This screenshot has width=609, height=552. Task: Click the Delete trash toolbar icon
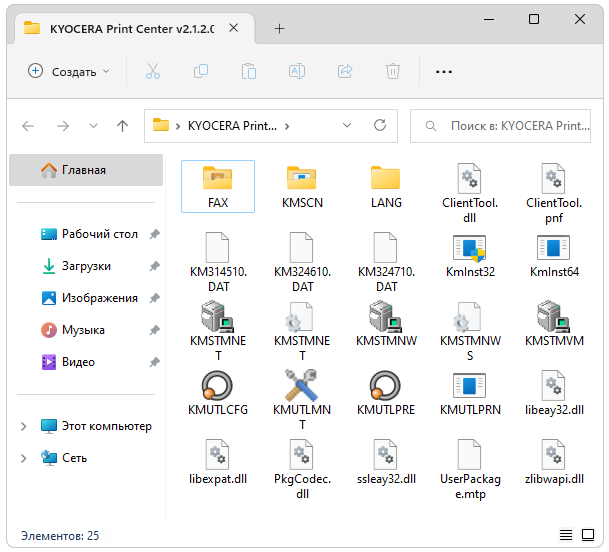tap(393, 71)
